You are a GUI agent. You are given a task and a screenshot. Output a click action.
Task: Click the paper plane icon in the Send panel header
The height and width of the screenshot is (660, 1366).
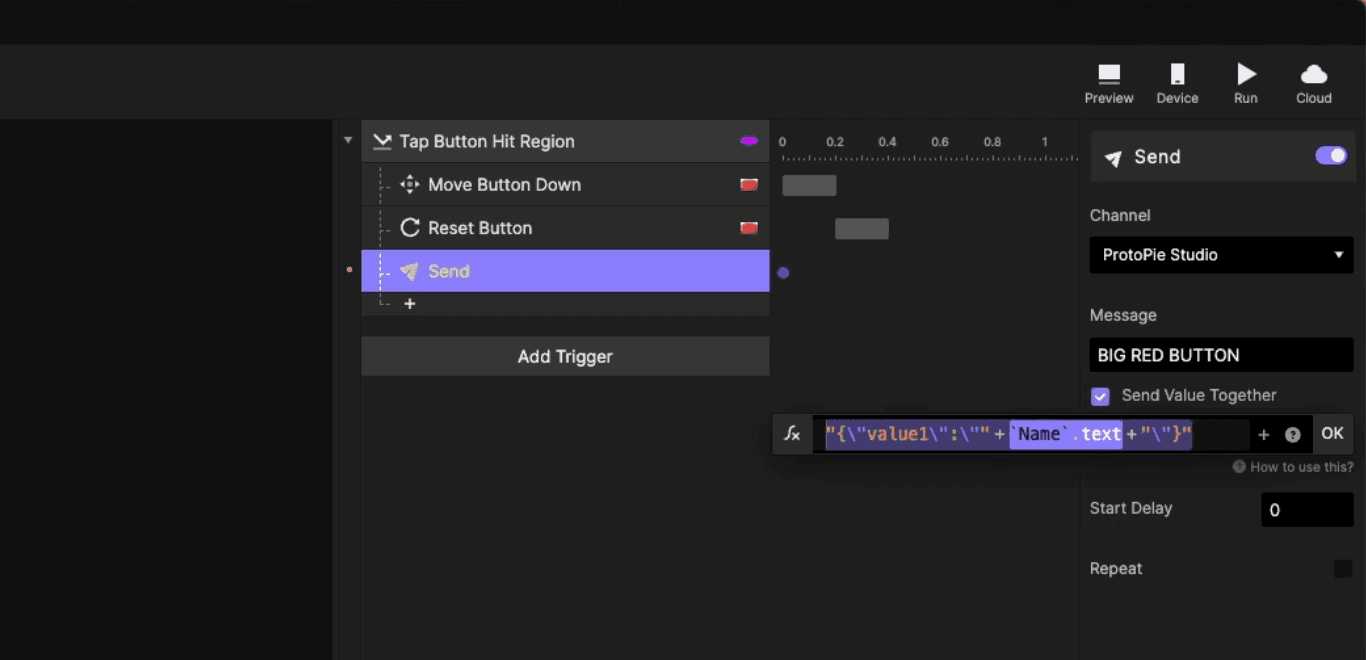[x=1113, y=158]
